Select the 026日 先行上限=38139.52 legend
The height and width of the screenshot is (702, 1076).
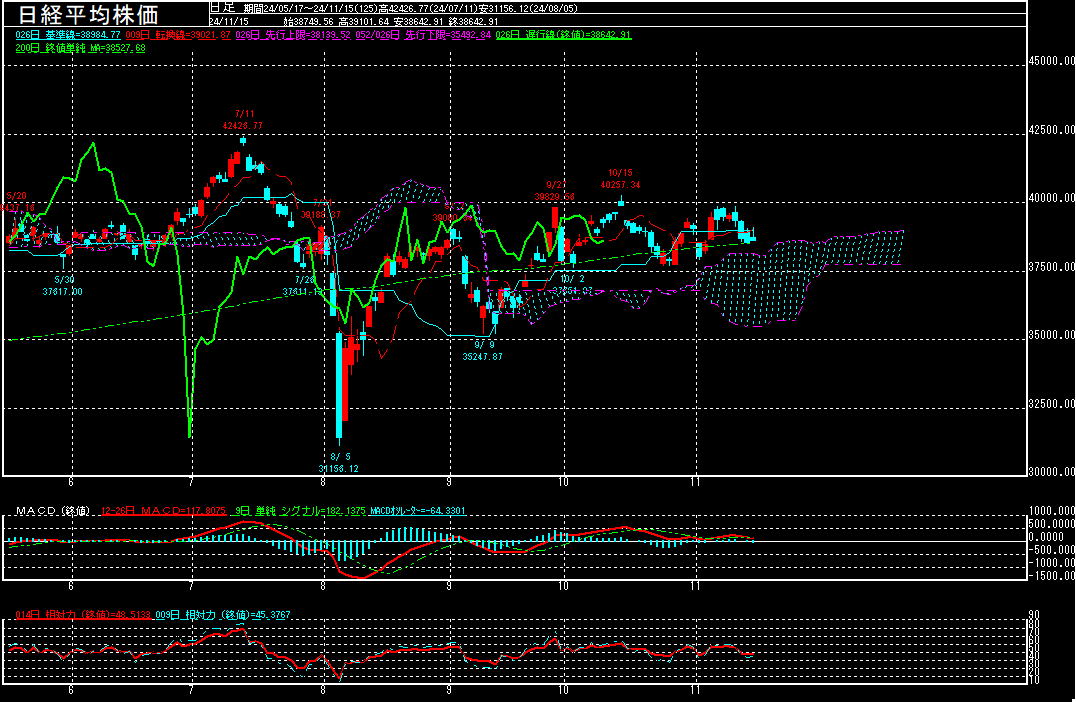293,34
